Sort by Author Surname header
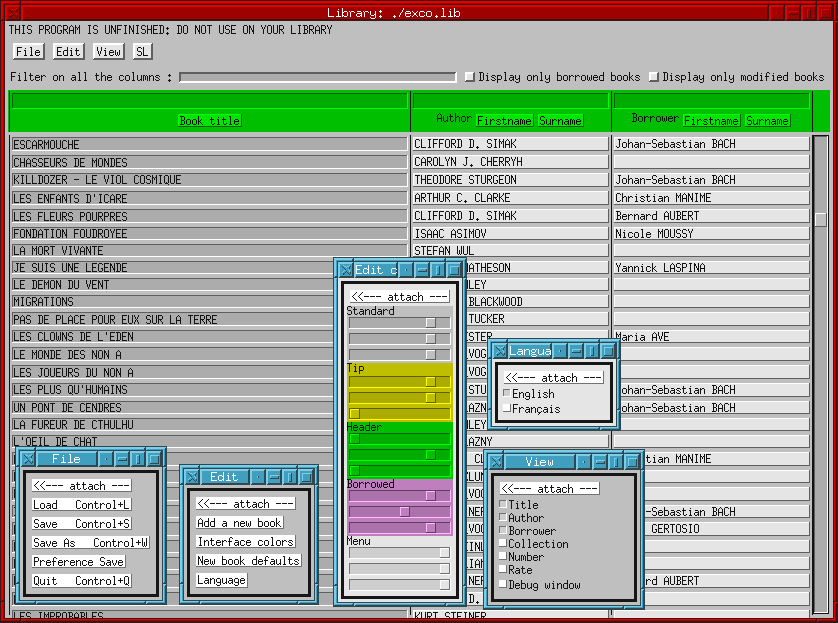The height and width of the screenshot is (623, 838). (x=560, y=121)
